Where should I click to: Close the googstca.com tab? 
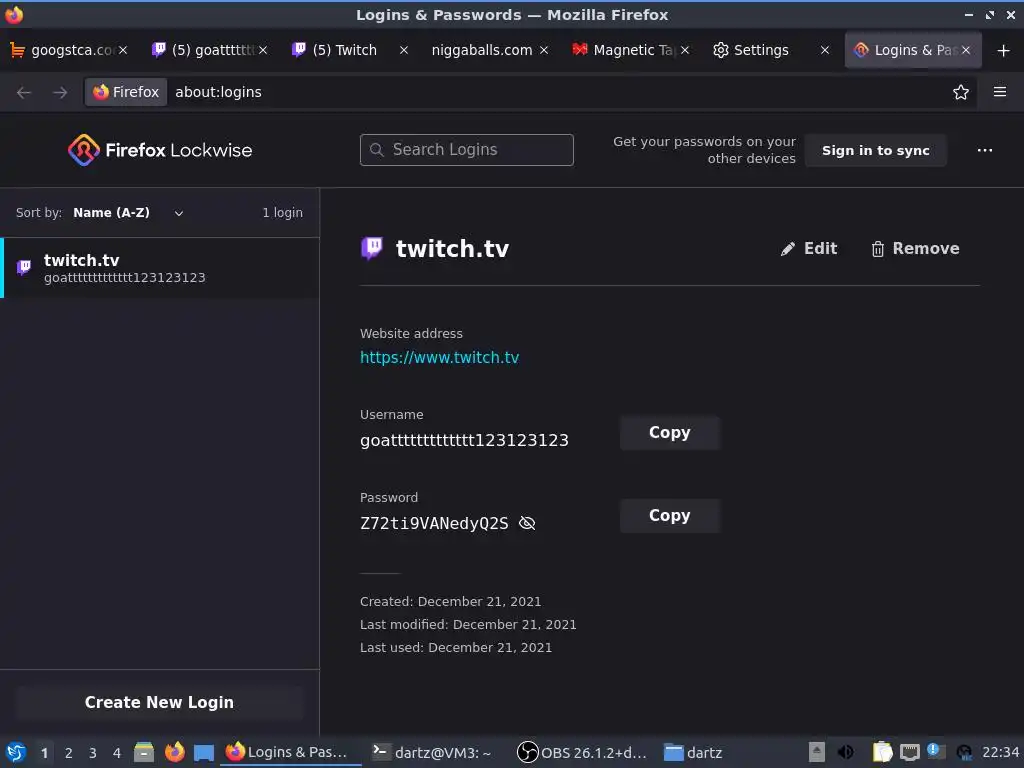point(123,50)
